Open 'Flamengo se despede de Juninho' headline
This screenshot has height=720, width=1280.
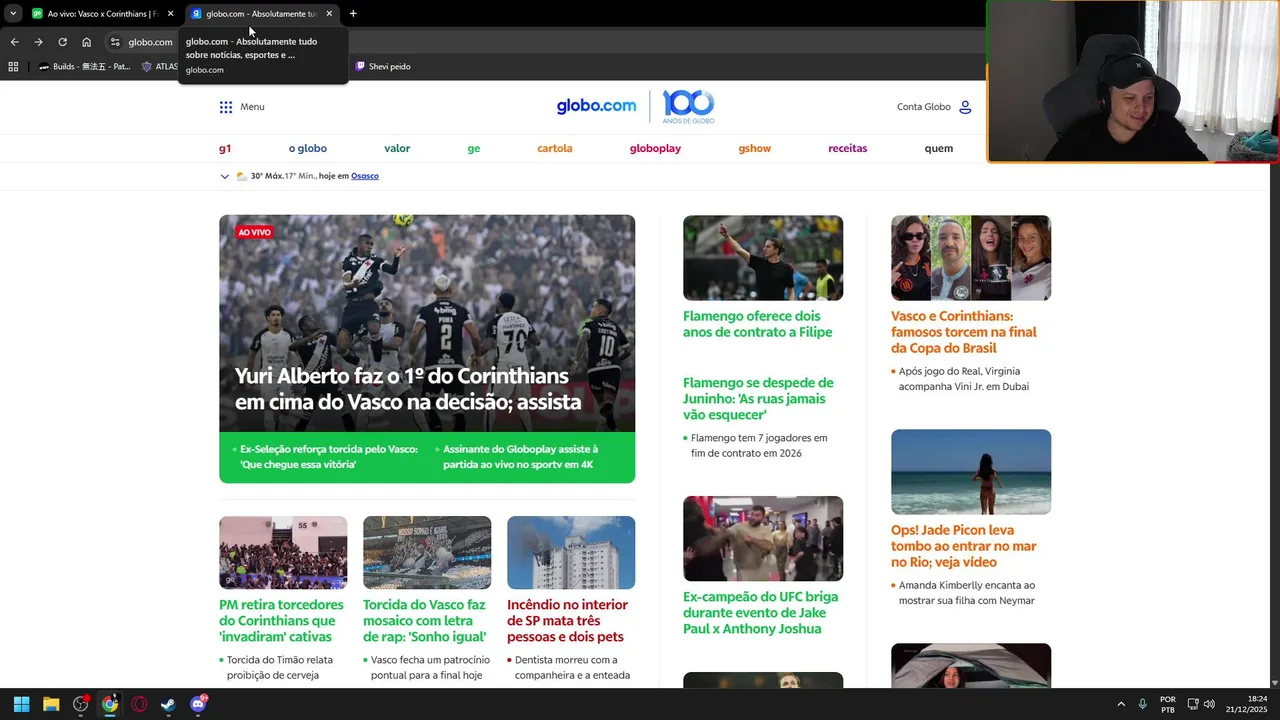(758, 398)
